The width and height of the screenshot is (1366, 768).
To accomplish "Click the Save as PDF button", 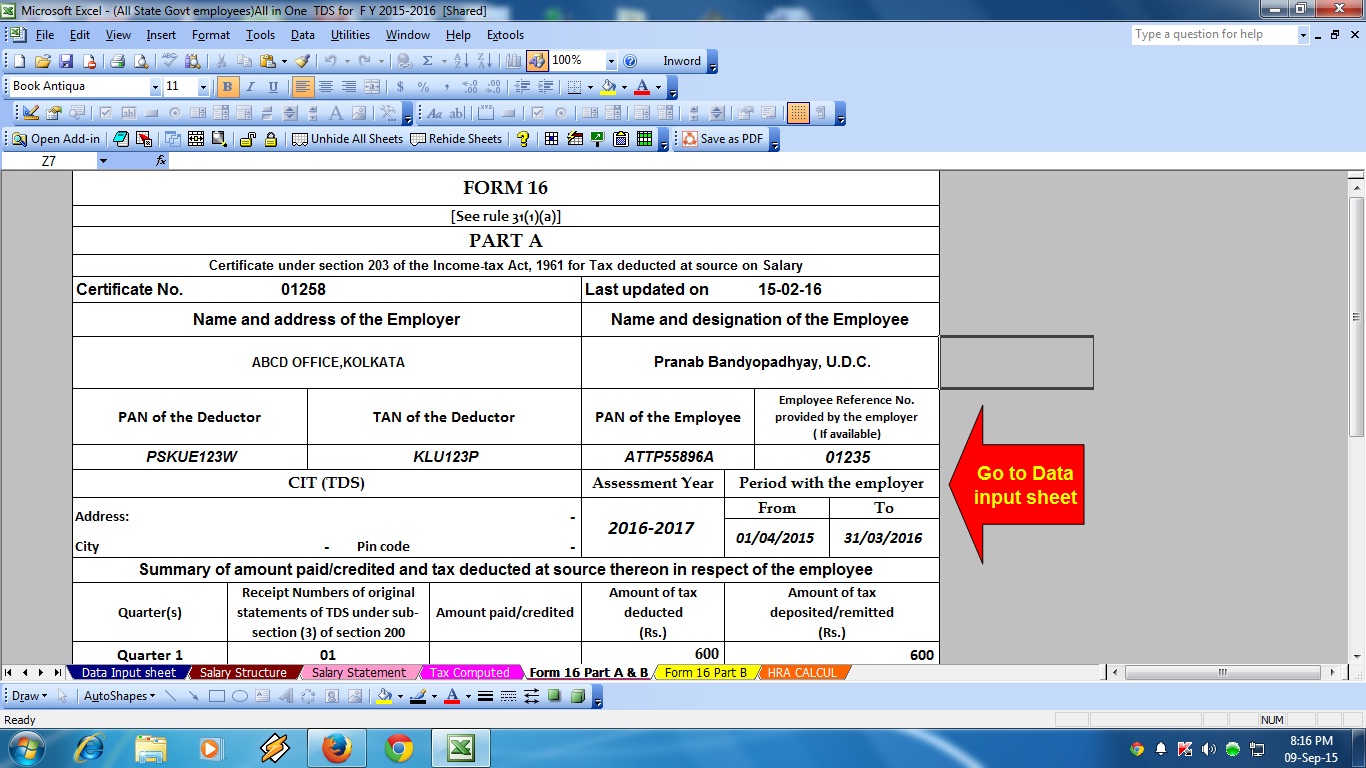I will [x=722, y=139].
